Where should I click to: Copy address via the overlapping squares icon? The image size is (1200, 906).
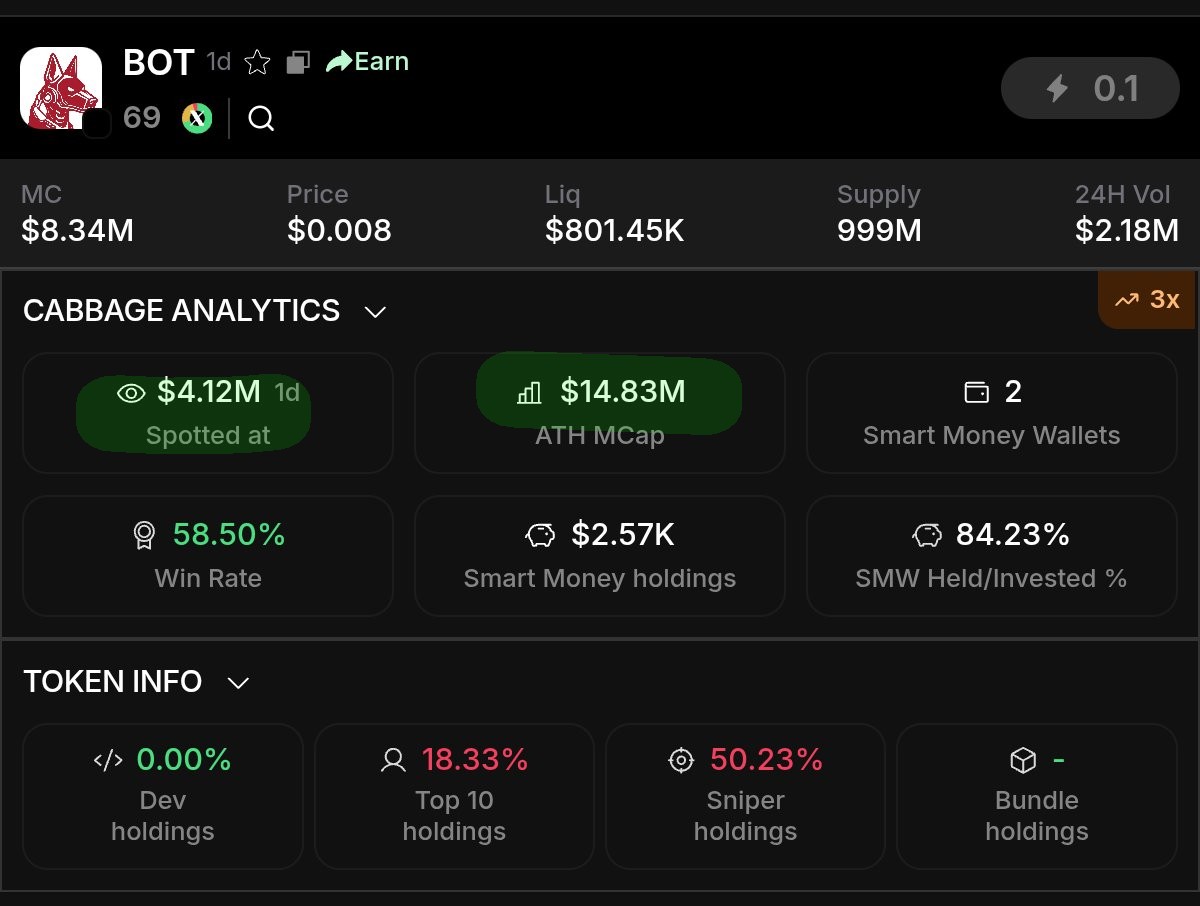[x=297, y=63]
